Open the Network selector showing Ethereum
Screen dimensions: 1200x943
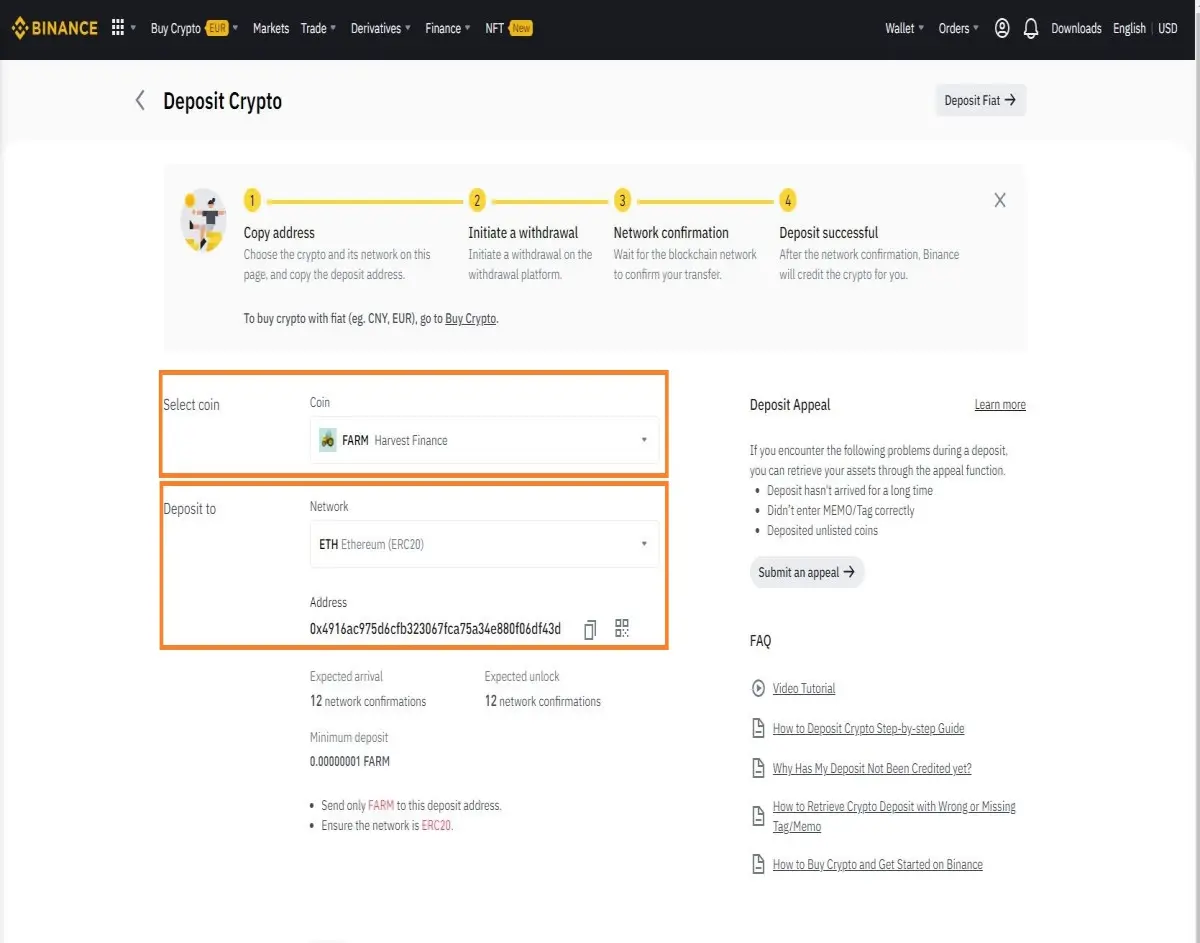485,544
